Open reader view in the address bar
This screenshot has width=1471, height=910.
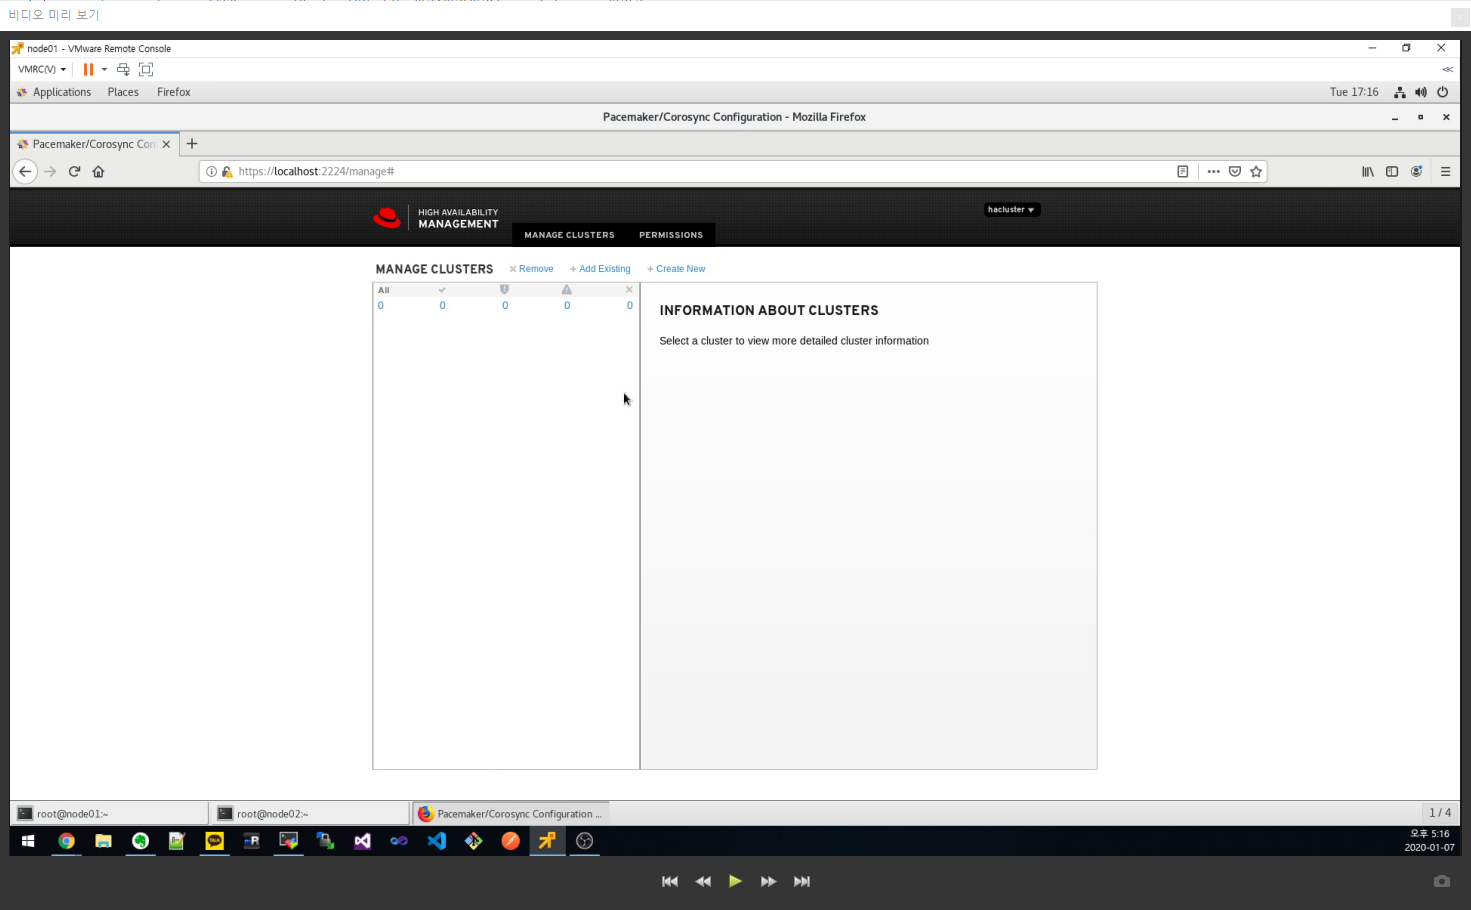point(1182,171)
